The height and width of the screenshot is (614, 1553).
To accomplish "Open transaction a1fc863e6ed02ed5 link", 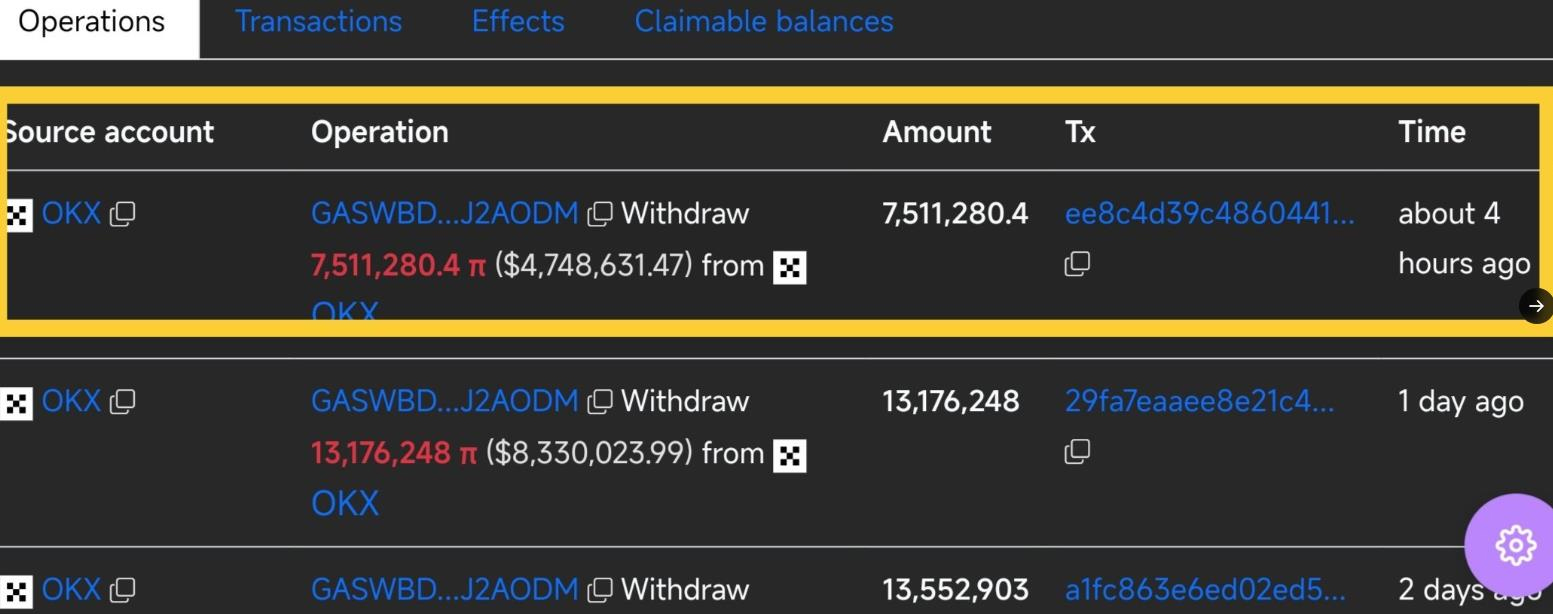I will click(x=1205, y=590).
